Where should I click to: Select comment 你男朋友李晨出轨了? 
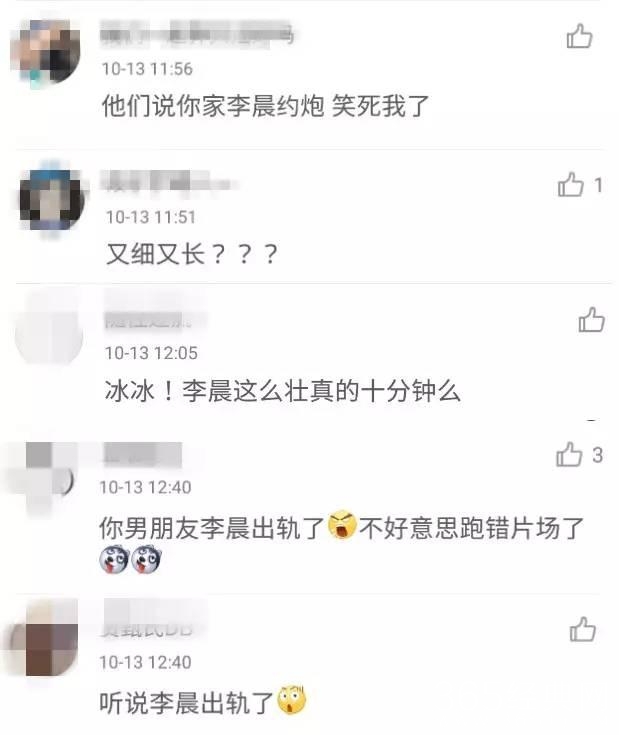pyautogui.click(x=212, y=528)
